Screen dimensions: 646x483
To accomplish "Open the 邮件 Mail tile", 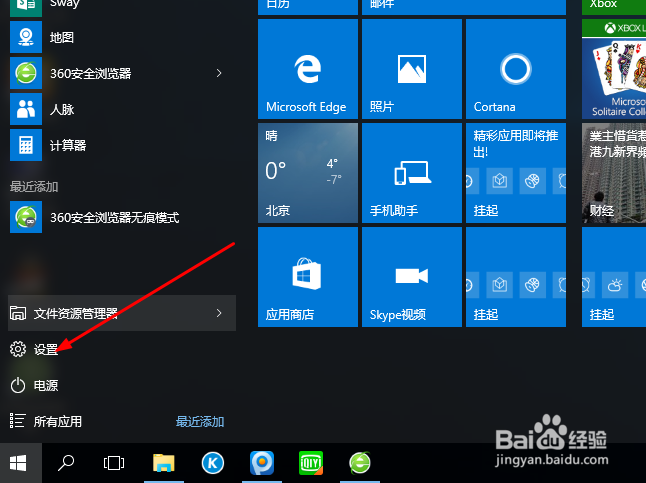I will pyautogui.click(x=464, y=7).
